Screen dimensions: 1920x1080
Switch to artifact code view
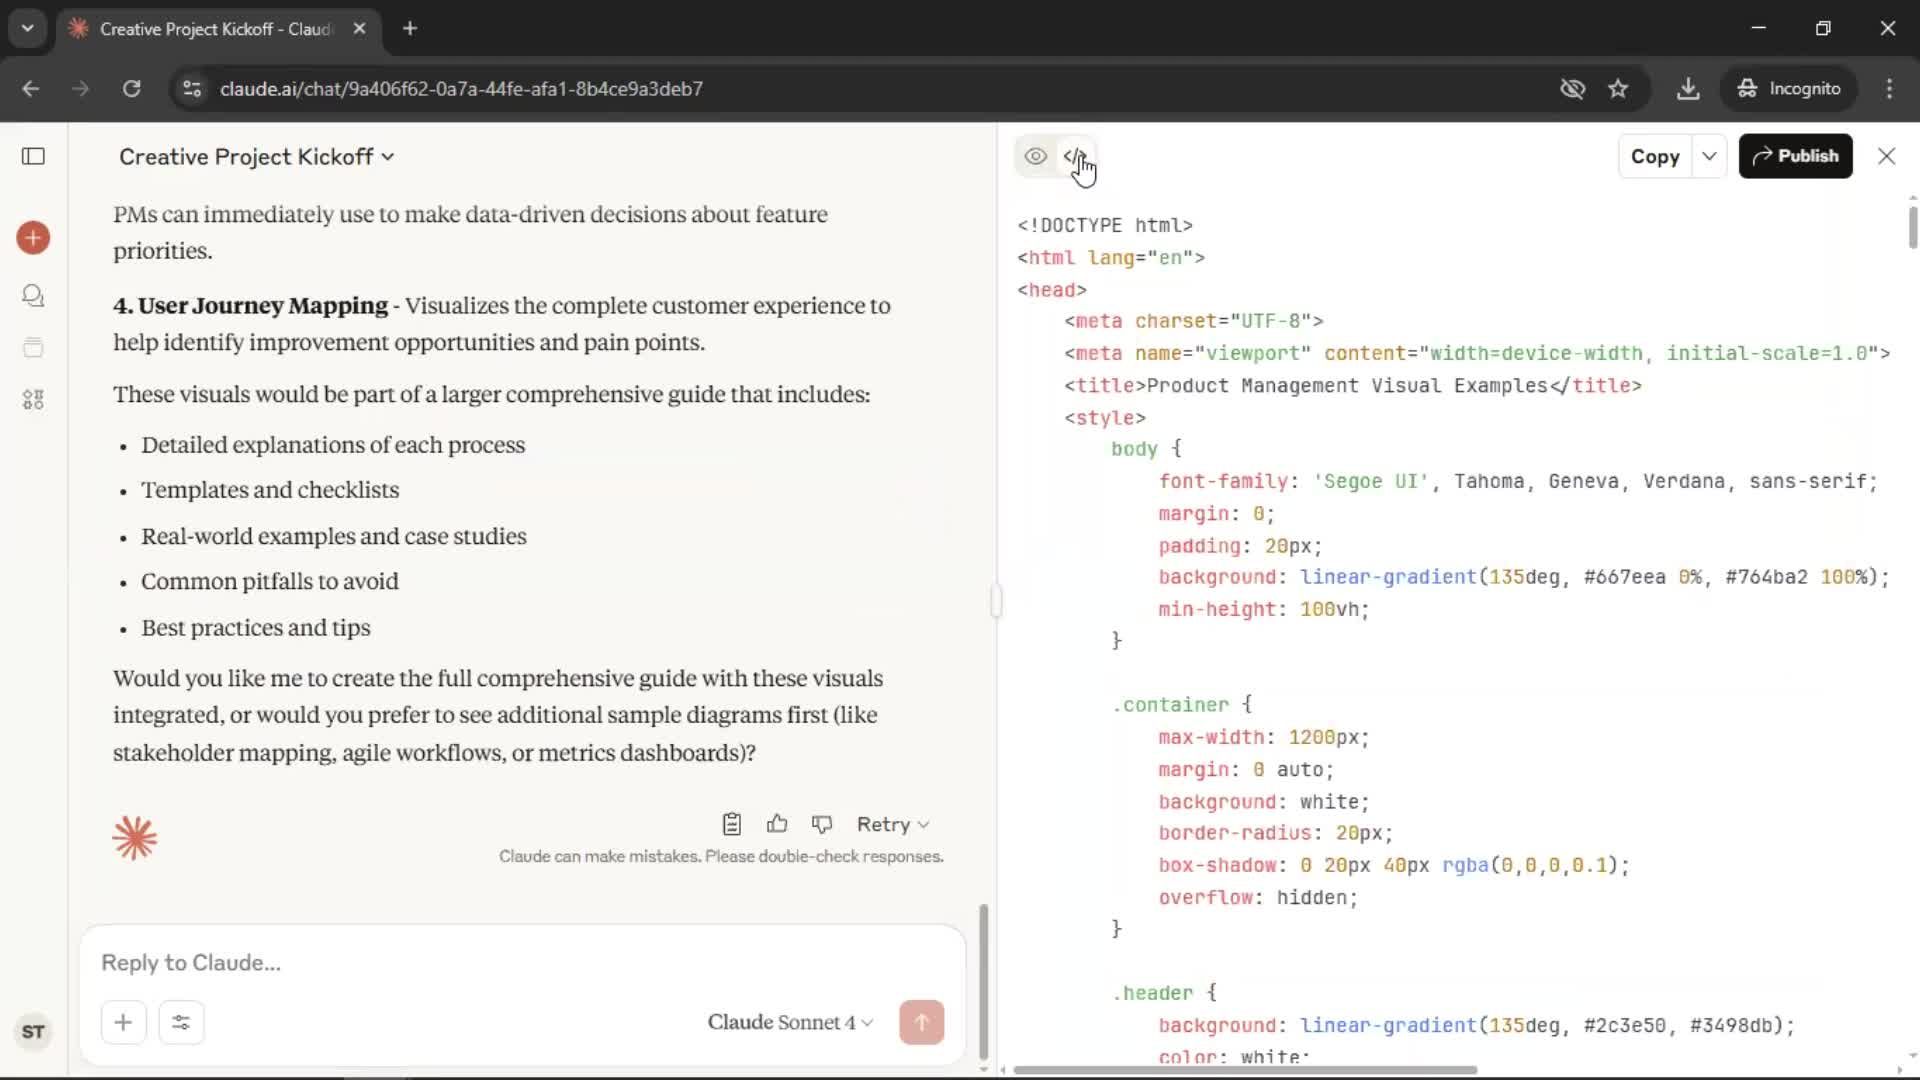click(x=1075, y=156)
